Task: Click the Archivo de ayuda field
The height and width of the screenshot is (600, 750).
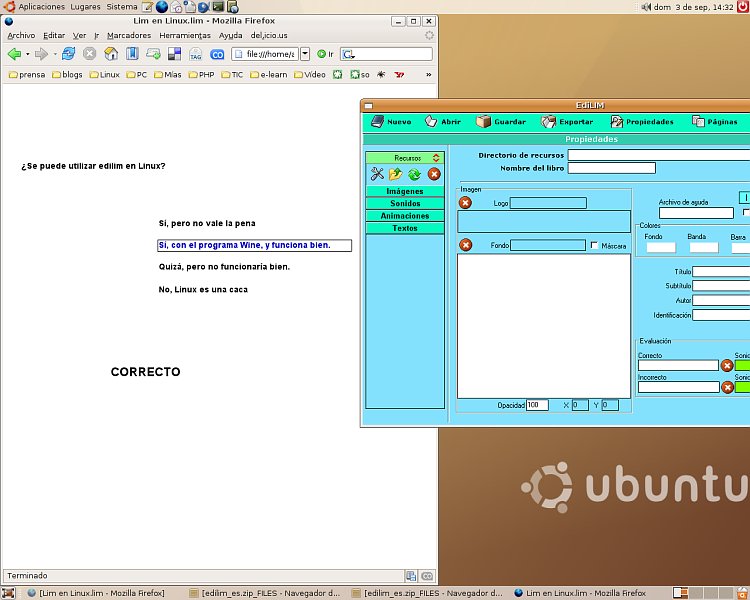Action: (x=696, y=213)
